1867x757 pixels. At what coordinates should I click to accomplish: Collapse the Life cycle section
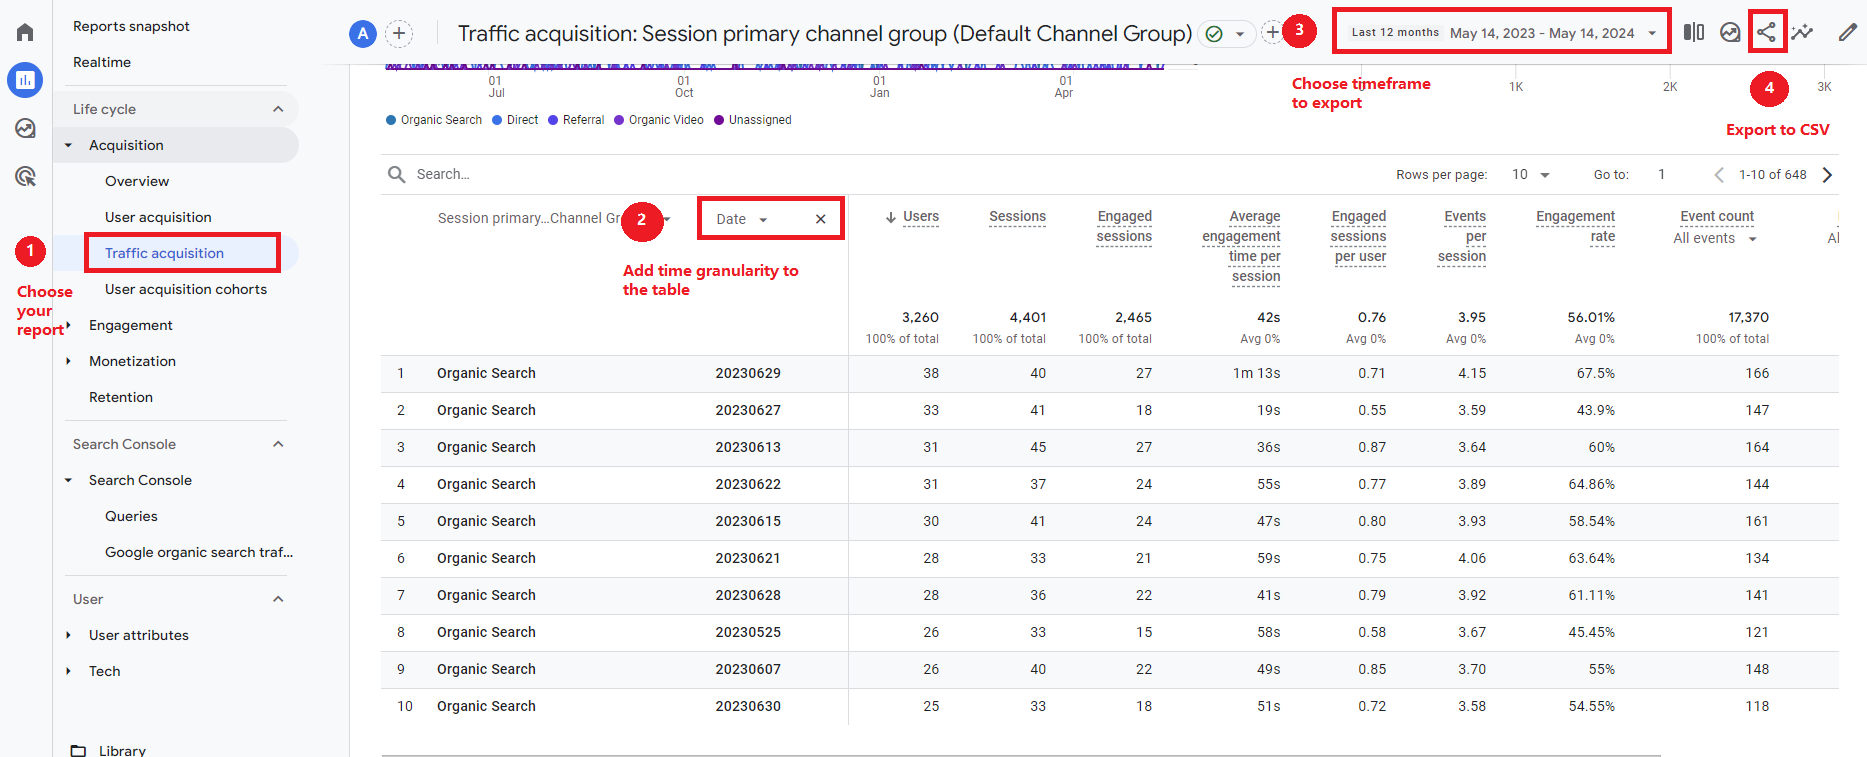pos(278,109)
